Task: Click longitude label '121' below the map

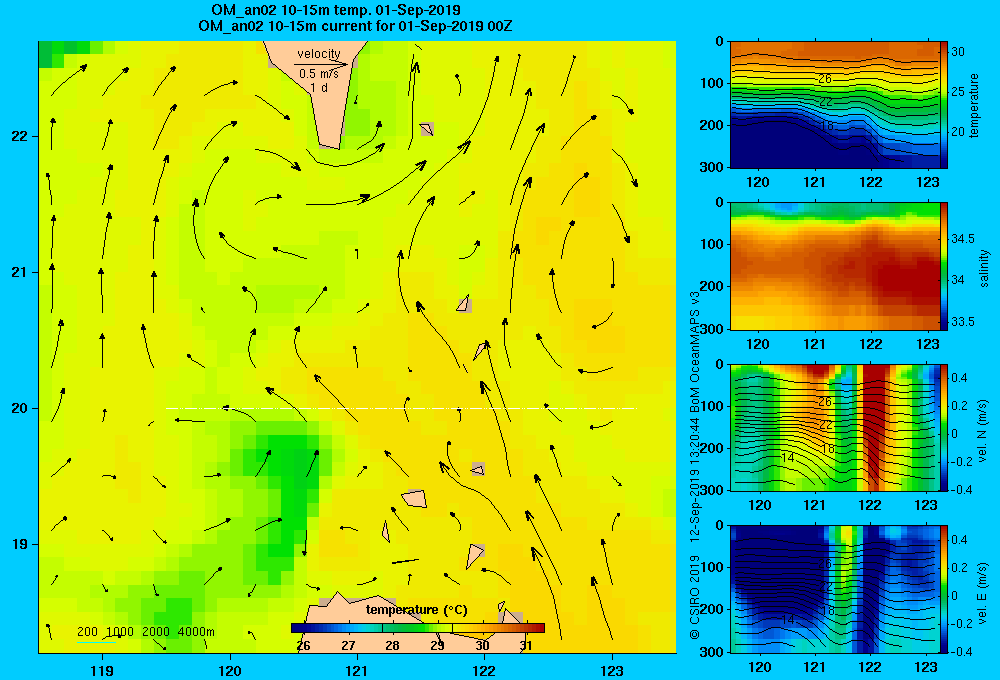Action: [357, 670]
